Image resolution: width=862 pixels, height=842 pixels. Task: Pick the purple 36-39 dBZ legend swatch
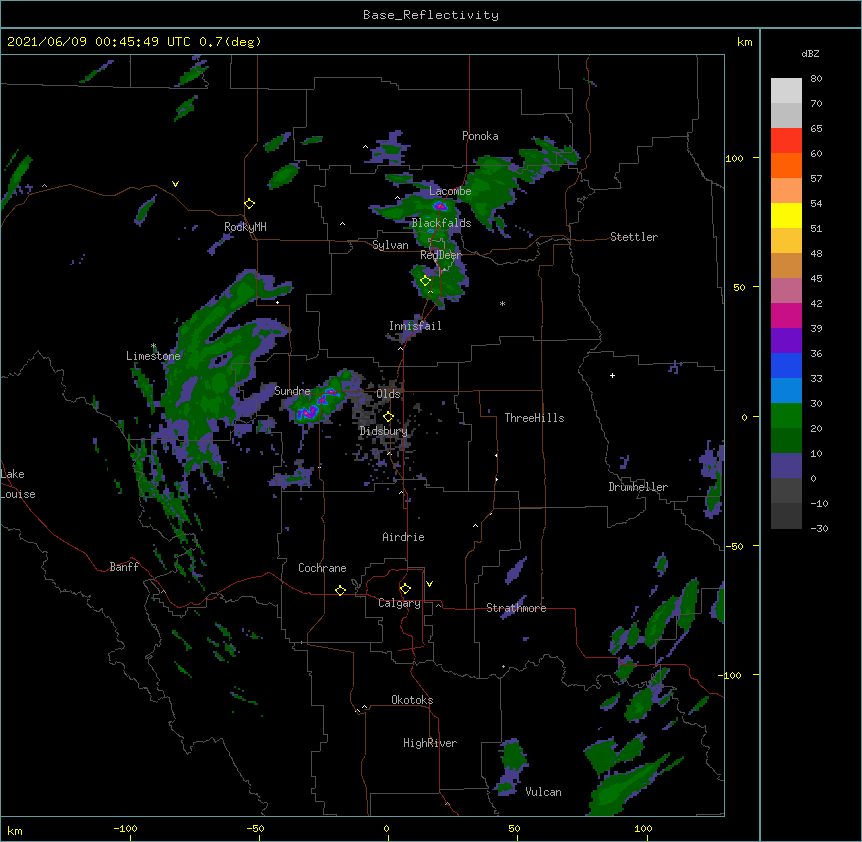[x=786, y=340]
